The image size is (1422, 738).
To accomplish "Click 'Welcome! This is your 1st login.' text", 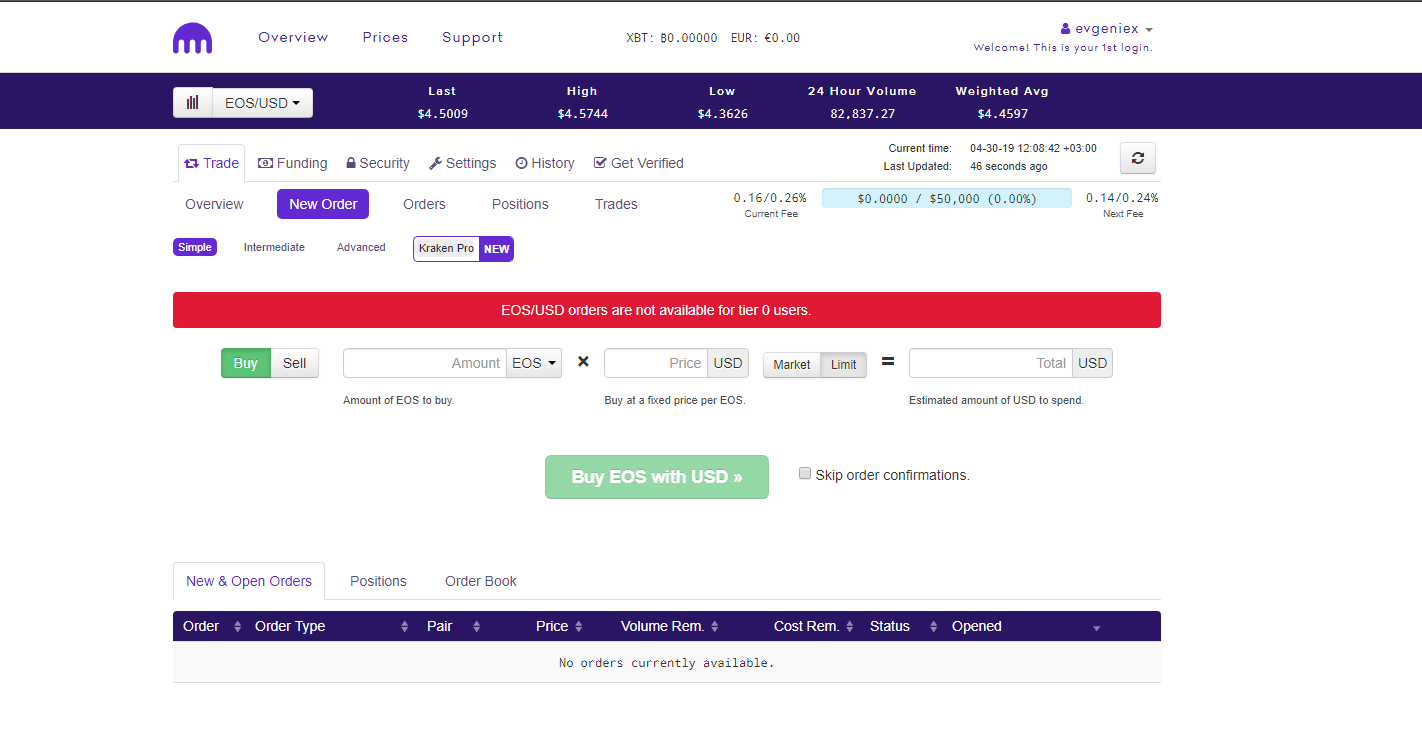I will pos(1063,47).
